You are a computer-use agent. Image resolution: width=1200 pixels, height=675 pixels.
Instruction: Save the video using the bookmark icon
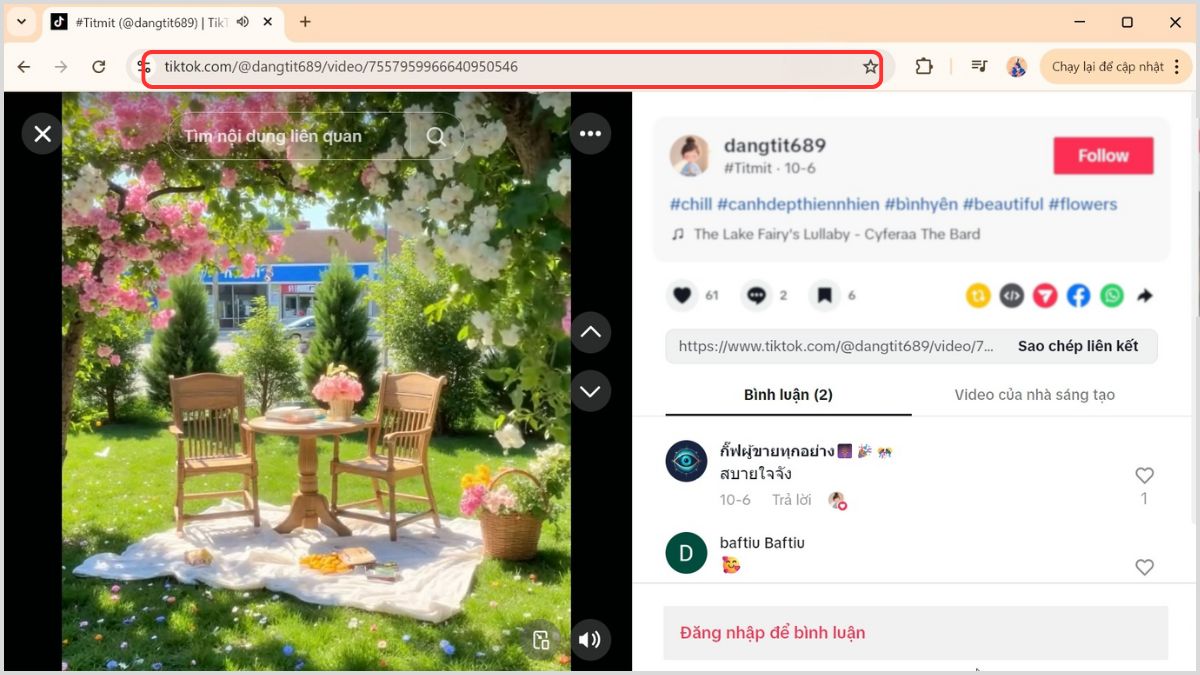click(x=823, y=295)
